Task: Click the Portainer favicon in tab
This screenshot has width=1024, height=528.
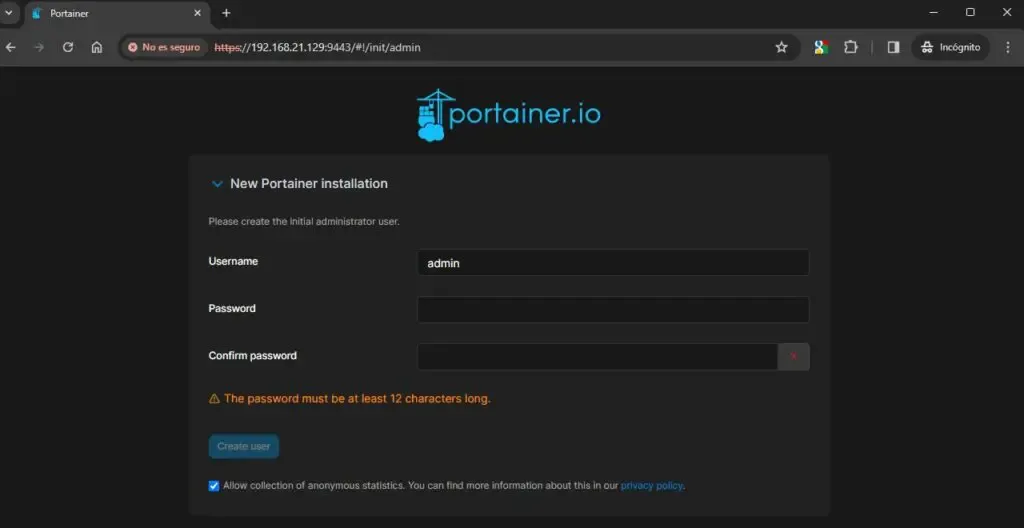Action: pyautogui.click(x=37, y=13)
